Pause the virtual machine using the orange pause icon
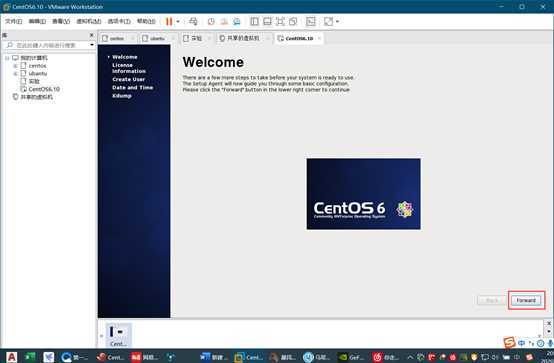Viewport: 554px width, 363px height. pyautogui.click(x=169, y=22)
